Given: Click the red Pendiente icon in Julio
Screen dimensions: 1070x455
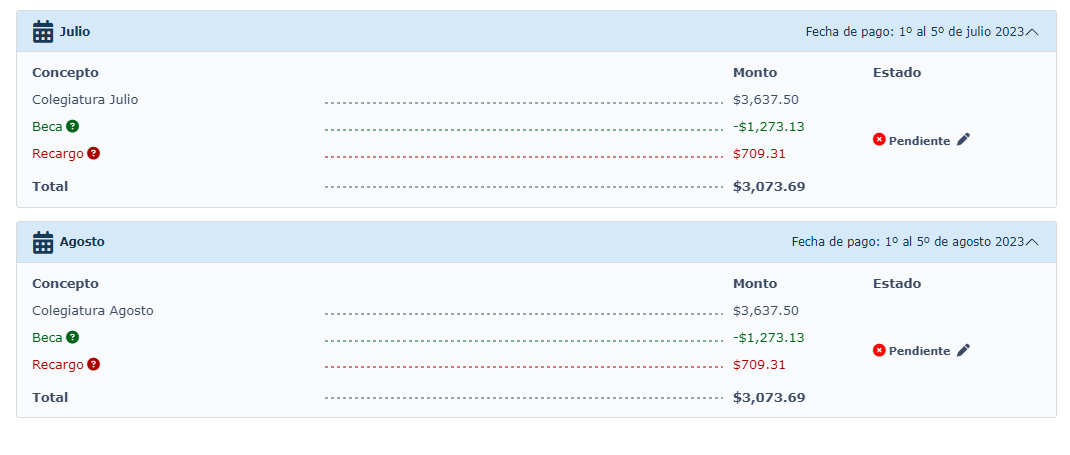Looking at the screenshot, I should tap(879, 140).
